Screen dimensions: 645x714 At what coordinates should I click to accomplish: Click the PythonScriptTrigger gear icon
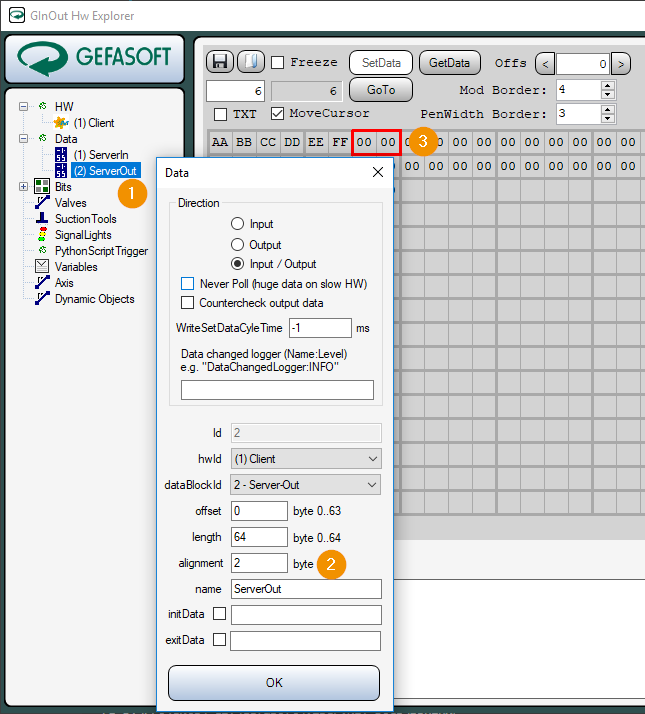coord(42,250)
